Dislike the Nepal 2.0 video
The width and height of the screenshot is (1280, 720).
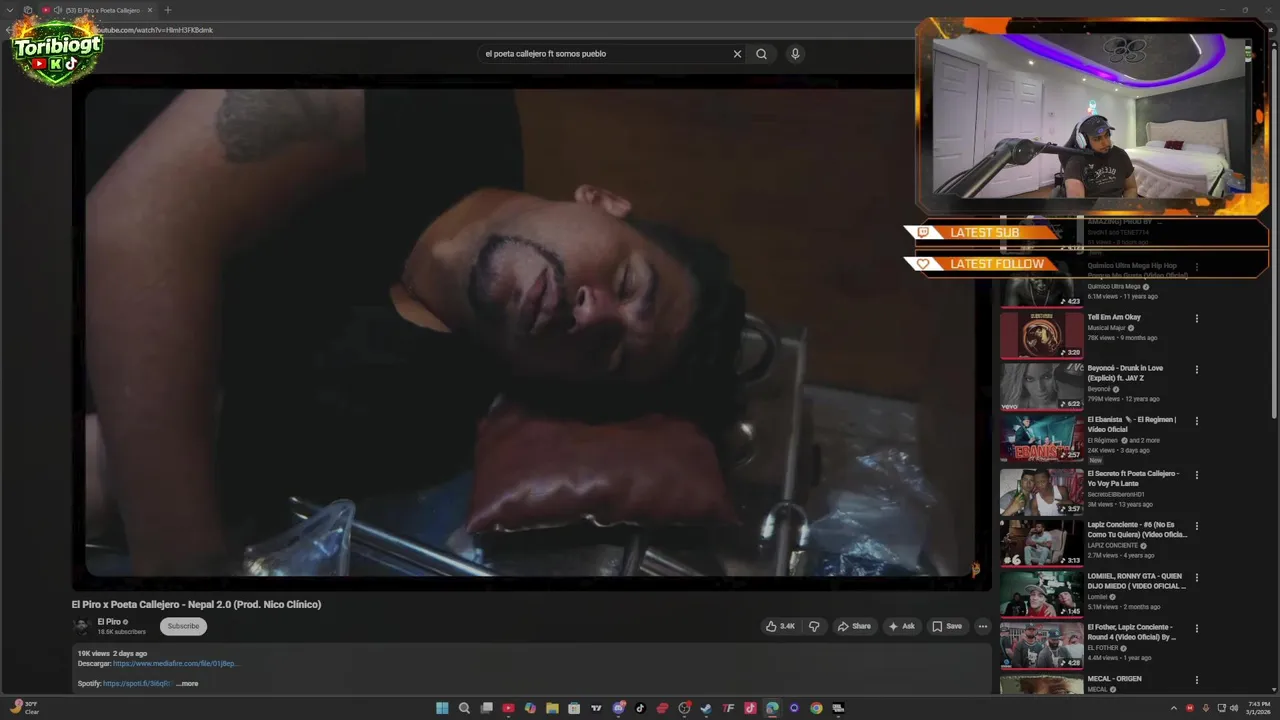[x=814, y=626]
